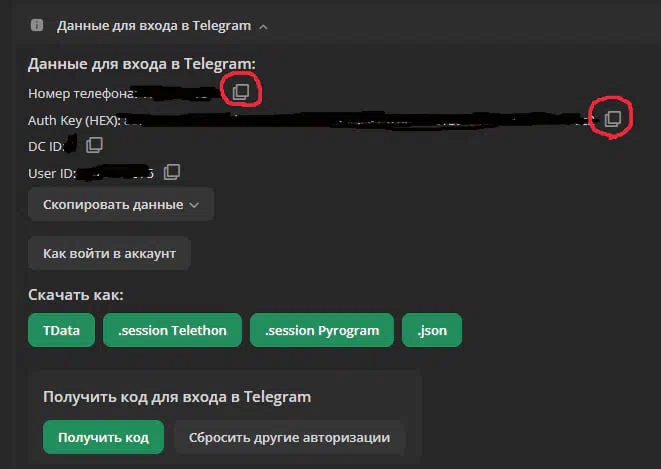Click the 'Данные для входа в Telegram' header title
This screenshot has width=661, height=469.
coord(154,26)
